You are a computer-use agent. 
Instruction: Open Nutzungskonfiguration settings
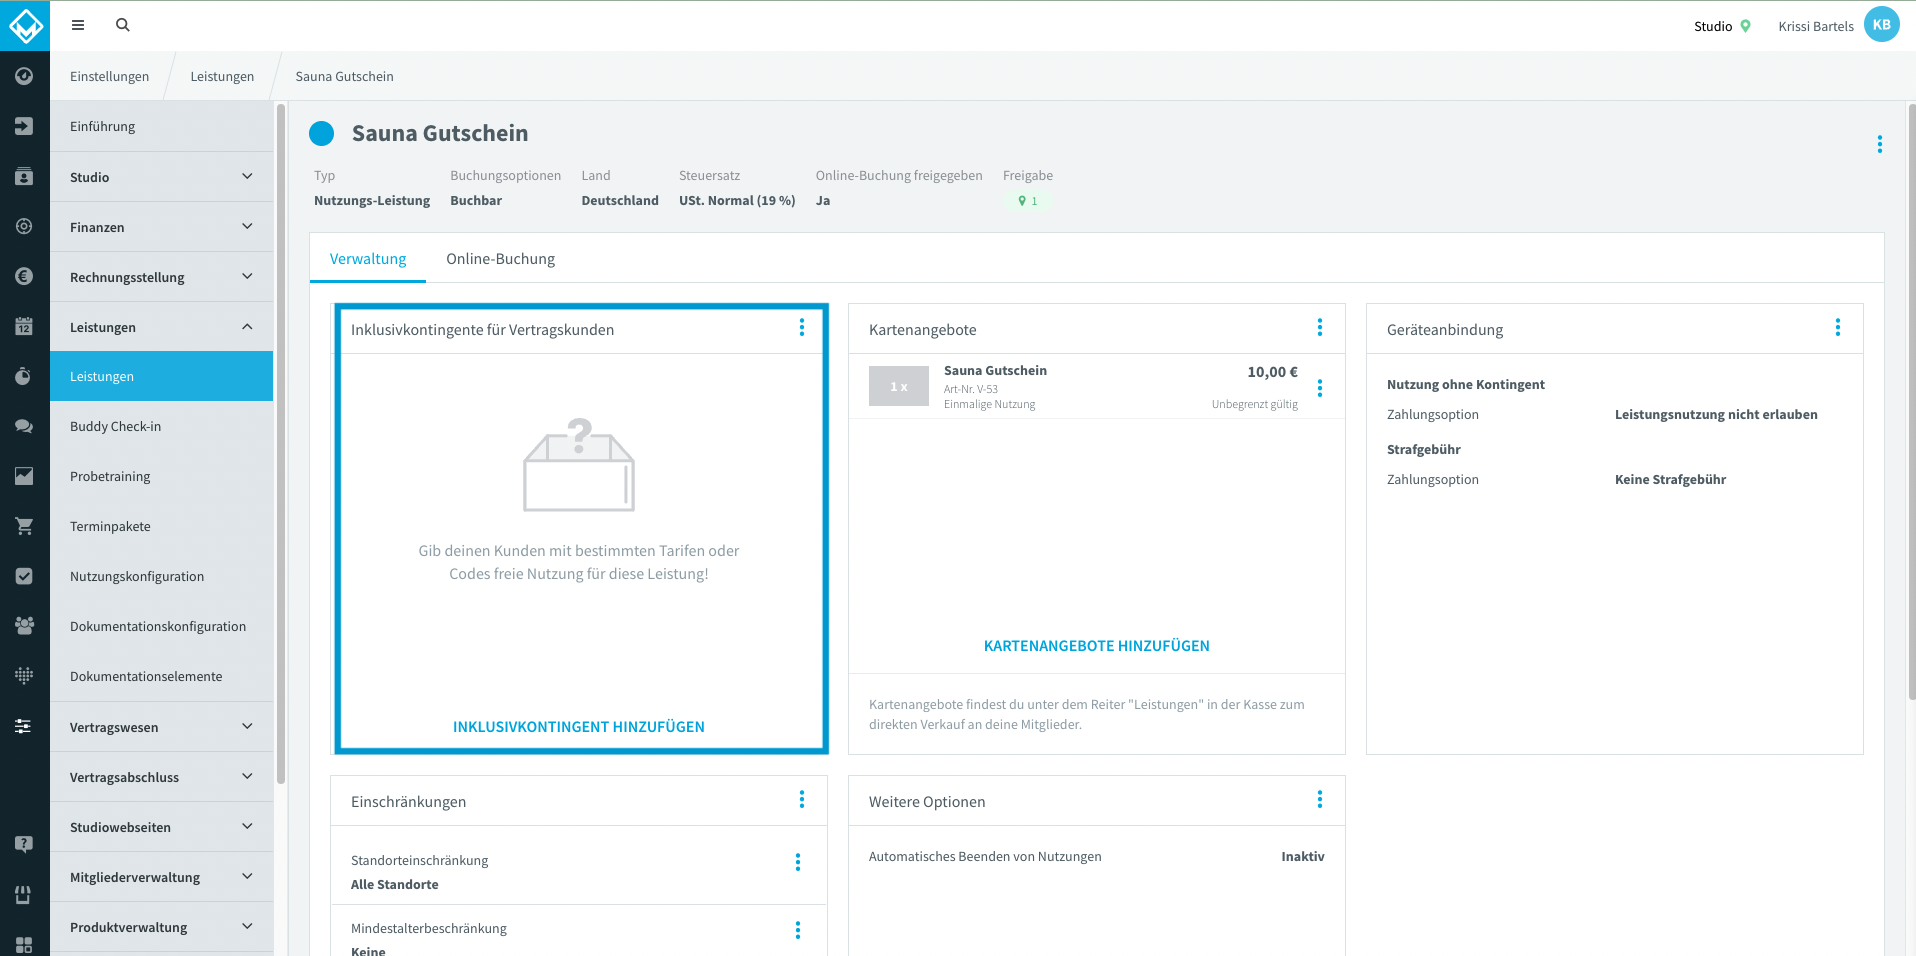pos(161,576)
